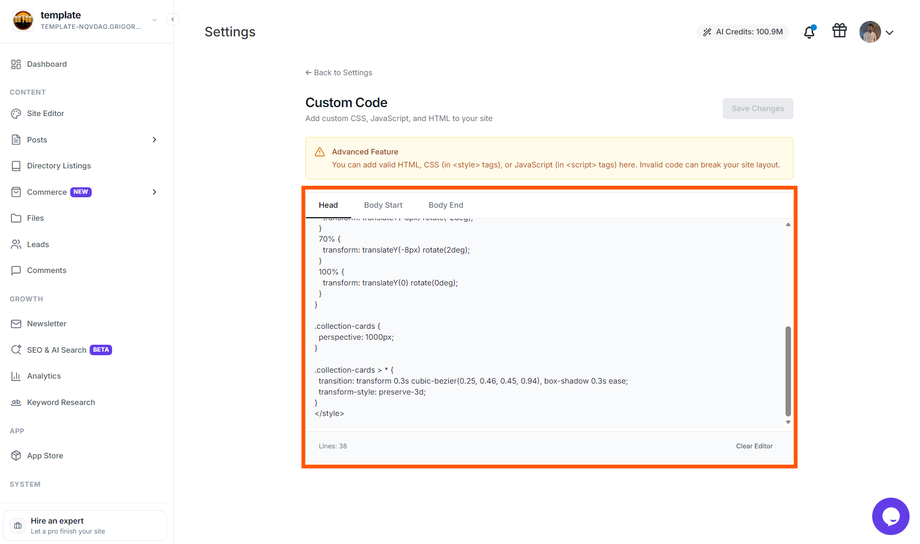Viewport: 920px width, 544px height.
Task: Expand the Posts submenu chevron
Action: (154, 140)
